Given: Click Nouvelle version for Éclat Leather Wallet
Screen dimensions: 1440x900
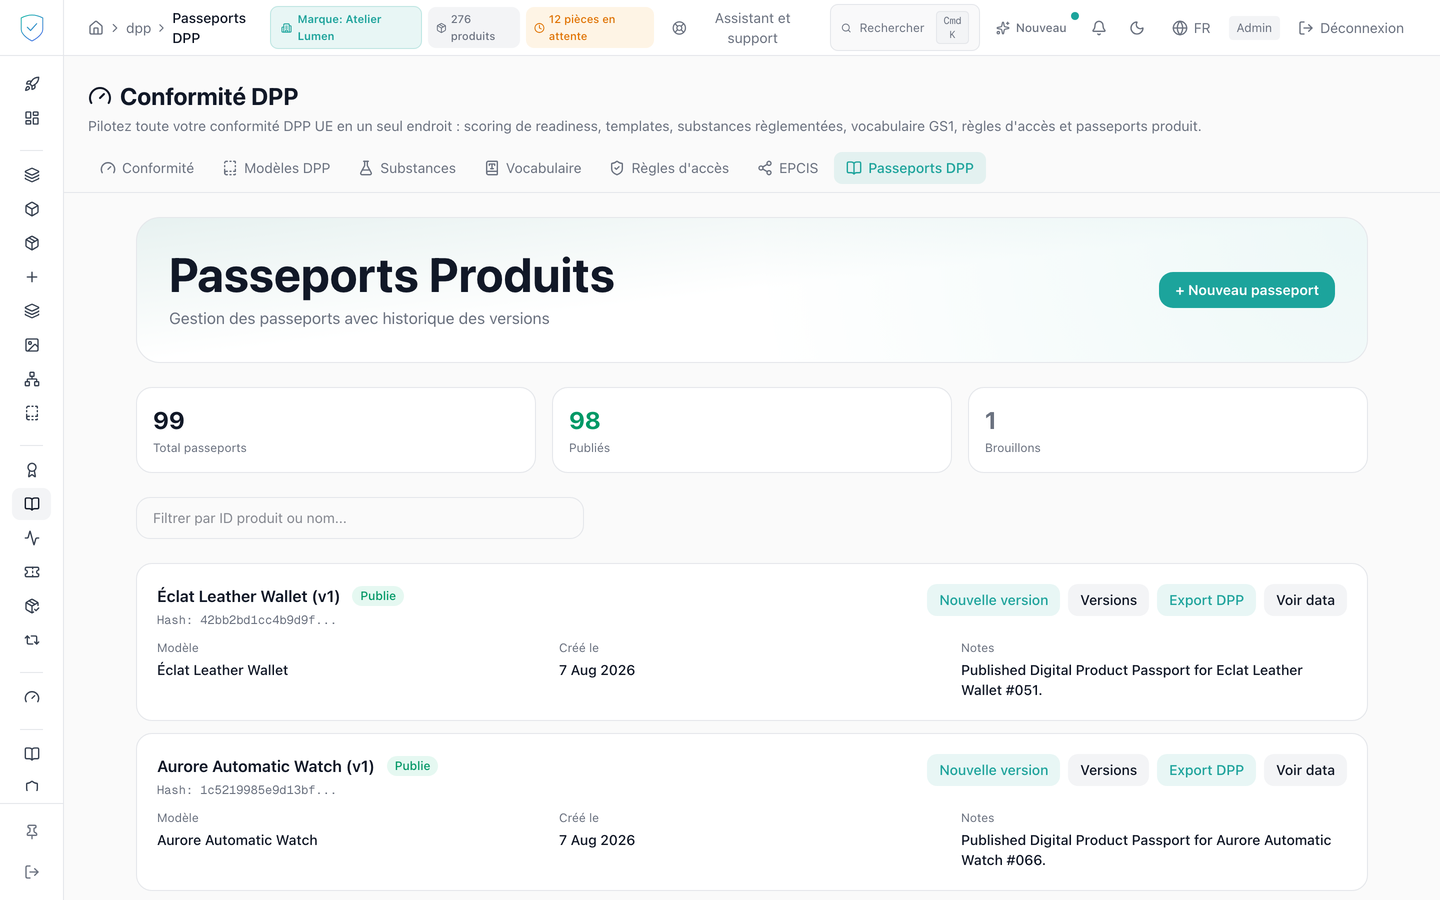Looking at the screenshot, I should (x=993, y=600).
